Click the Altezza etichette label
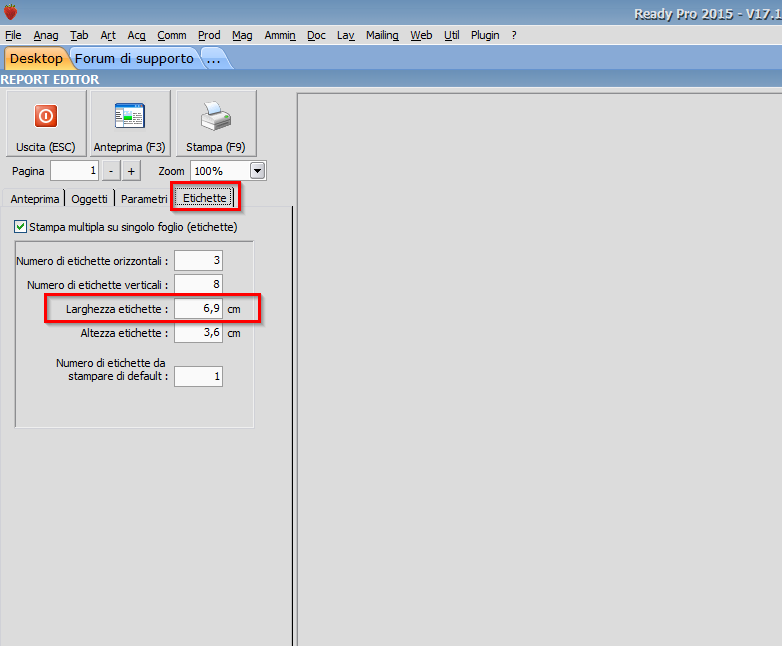 [124, 333]
